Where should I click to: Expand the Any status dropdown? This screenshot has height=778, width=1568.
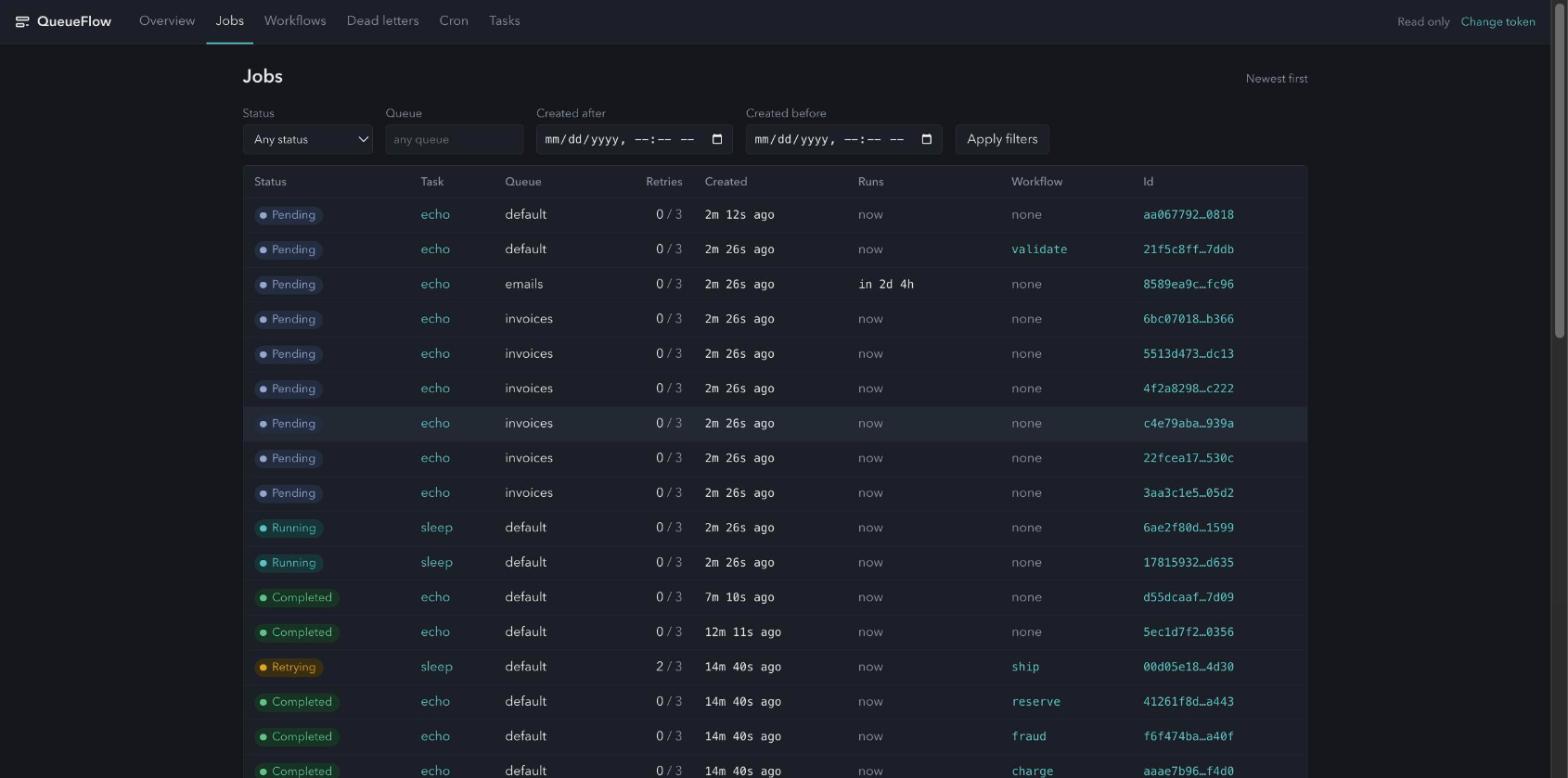click(308, 139)
